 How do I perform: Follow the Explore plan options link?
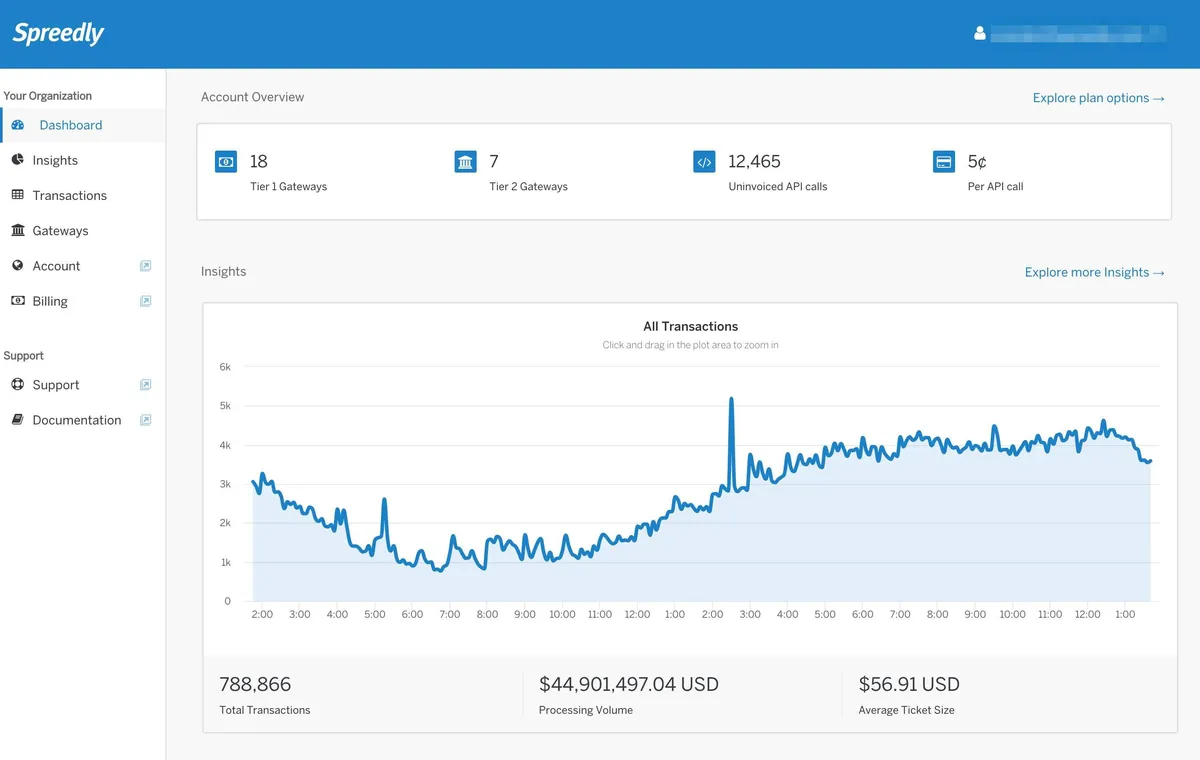(1098, 98)
